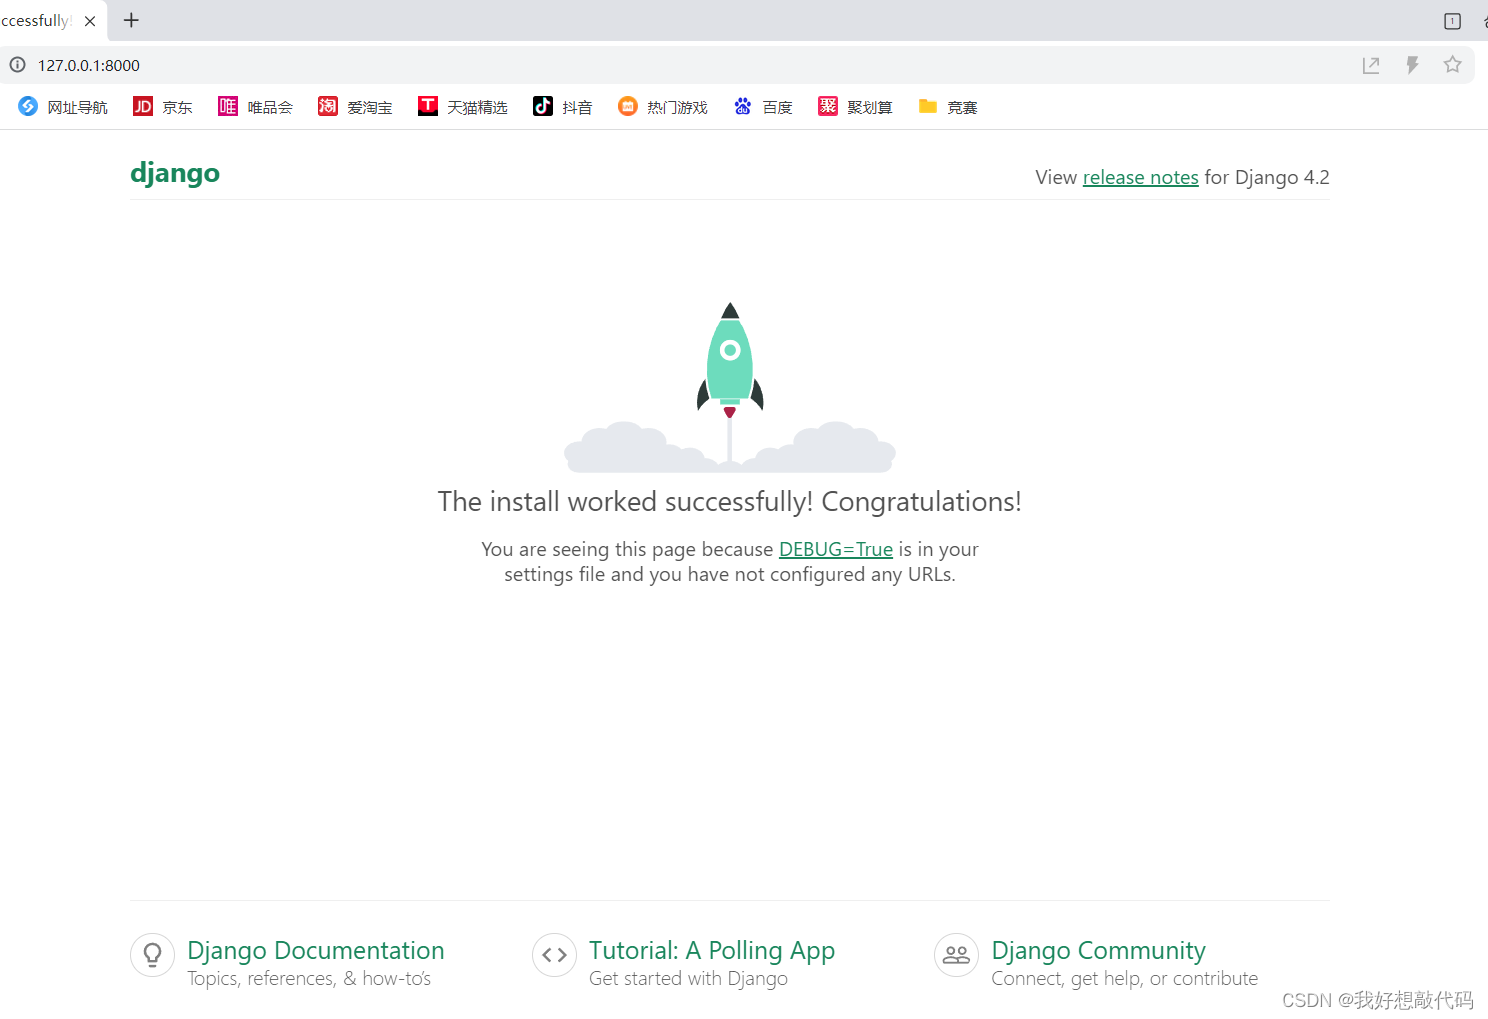This screenshot has width=1488, height=1019.
Task: Open the 聚划算 bookmark
Action: [x=856, y=107]
